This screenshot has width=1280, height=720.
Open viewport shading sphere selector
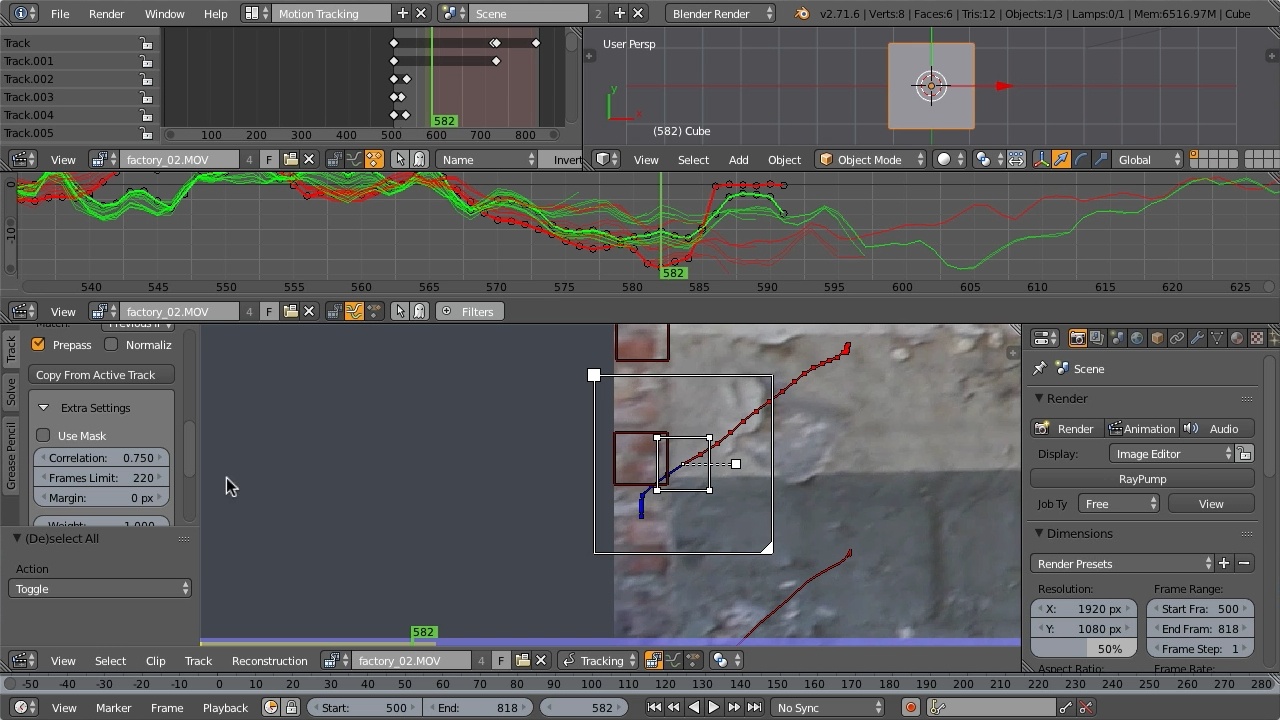(949, 160)
